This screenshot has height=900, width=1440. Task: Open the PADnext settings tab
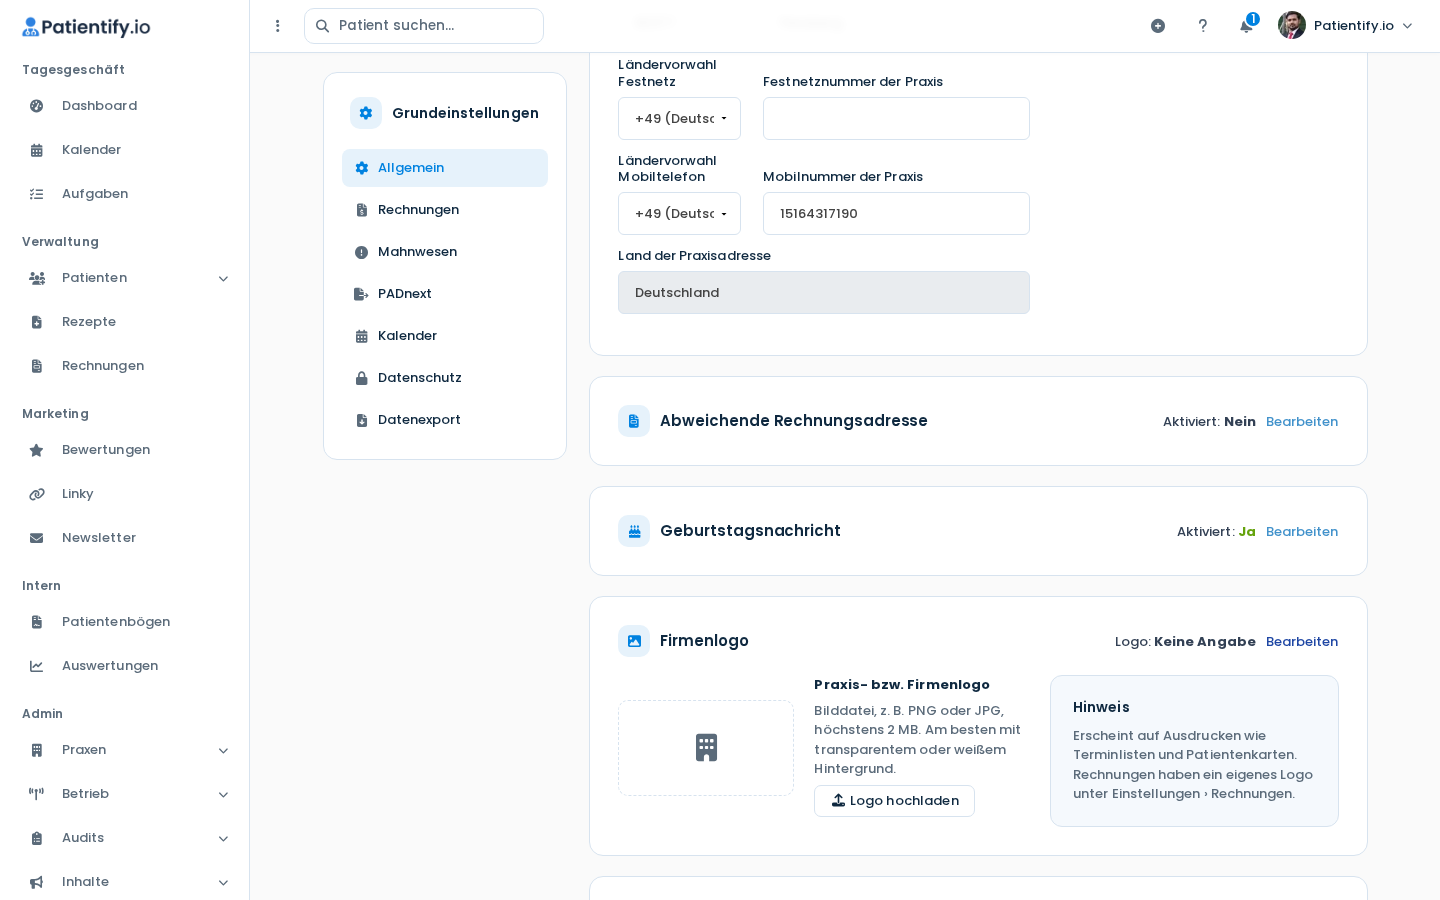click(445, 294)
